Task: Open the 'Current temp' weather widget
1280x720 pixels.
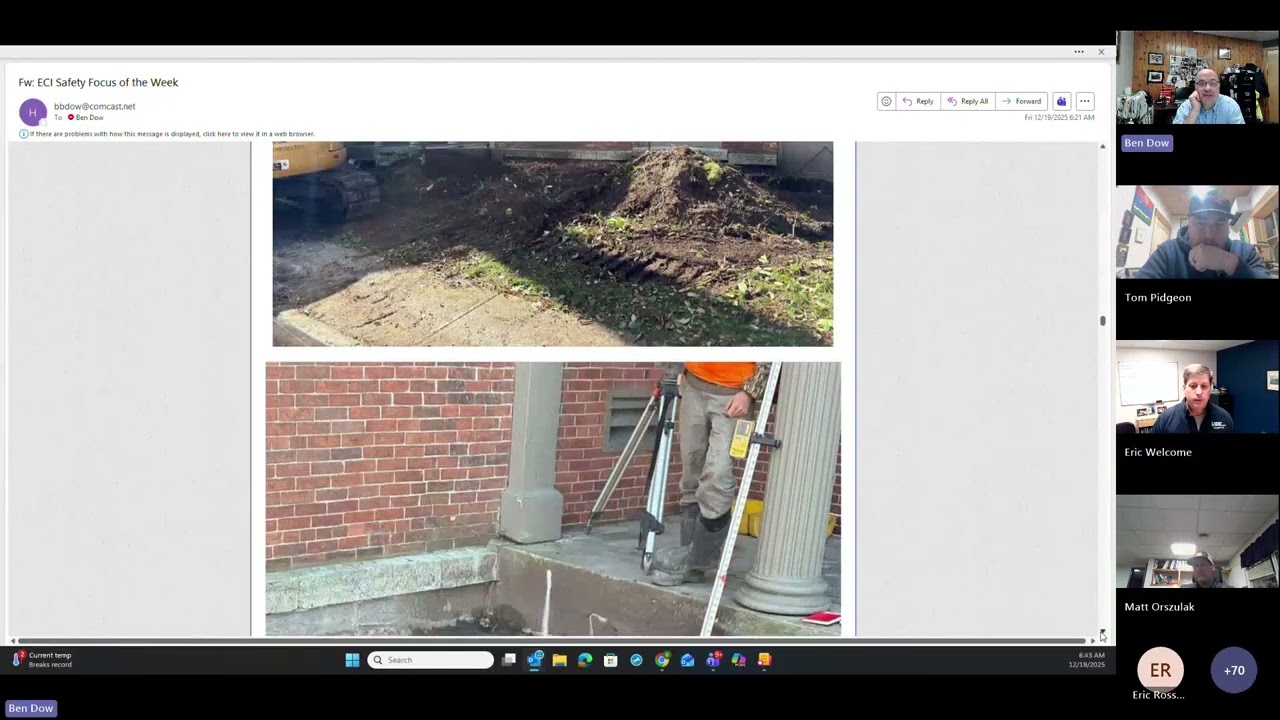Action: [42, 660]
